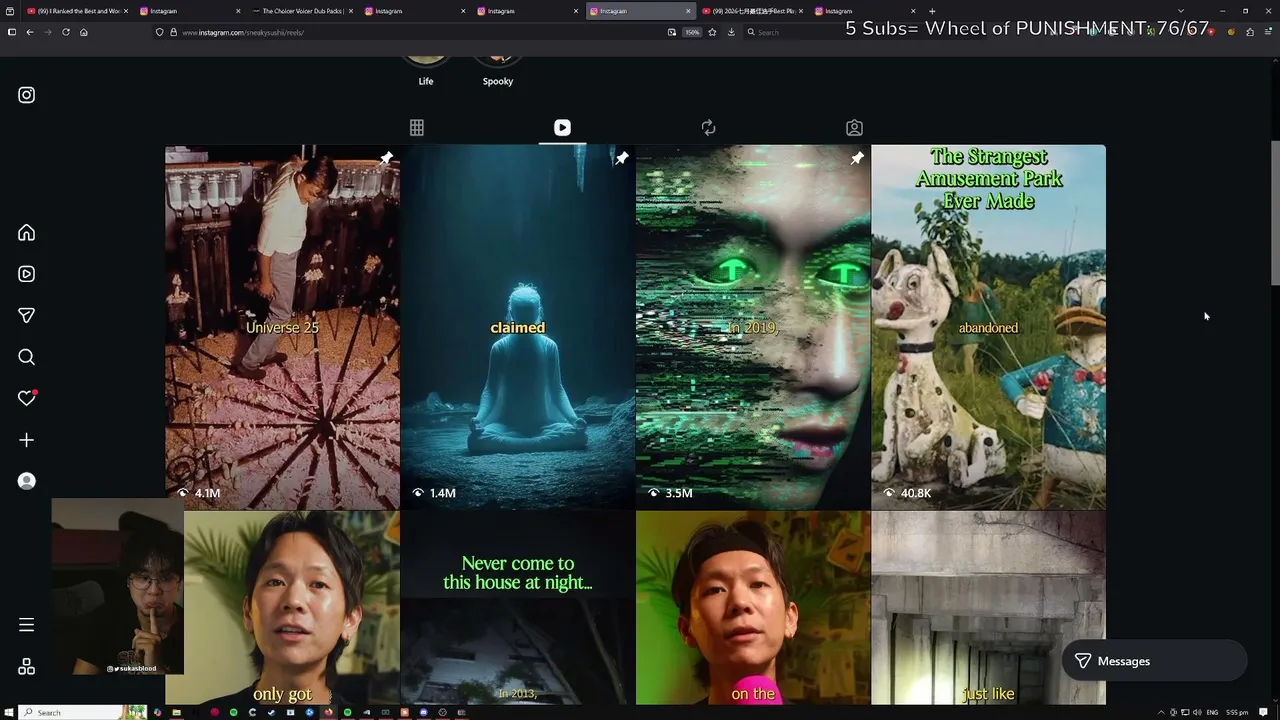The image size is (1280, 720).
Task: Open Instagram home via the logo icon
Action: click(27, 95)
